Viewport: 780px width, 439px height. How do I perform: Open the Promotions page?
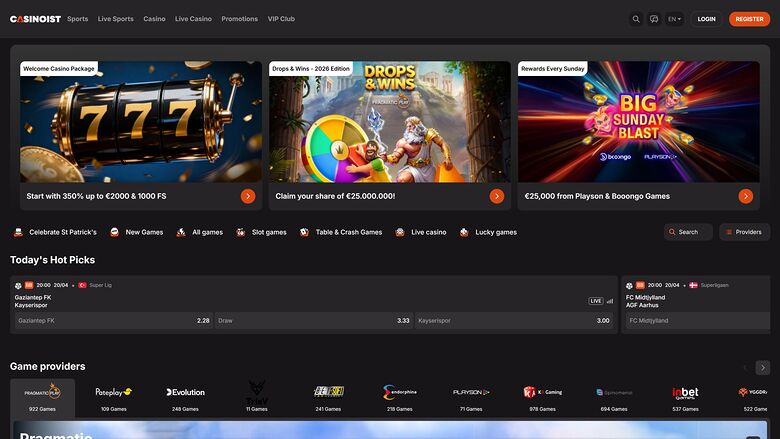point(239,19)
